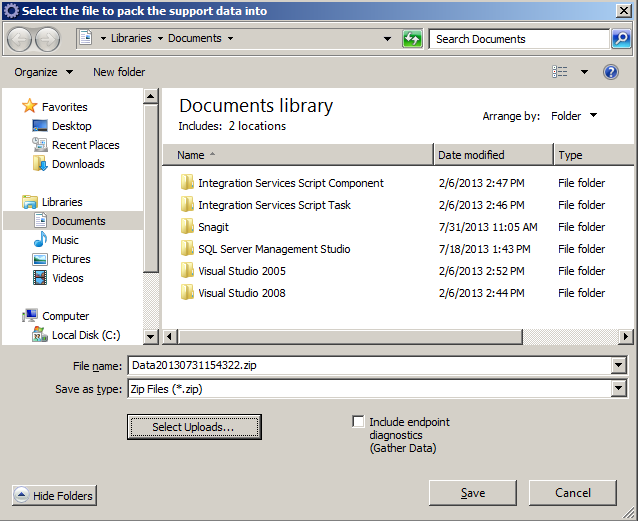Click the Cancel button
638x521 pixels.
(x=572, y=493)
